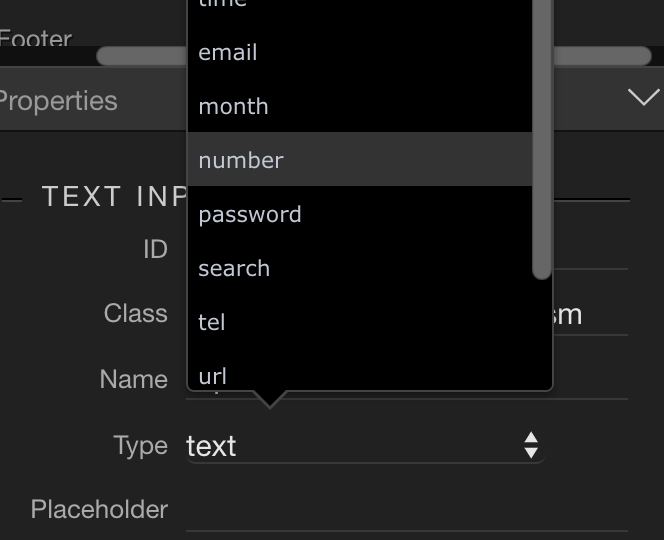Click the Class input field value

(x=567, y=316)
